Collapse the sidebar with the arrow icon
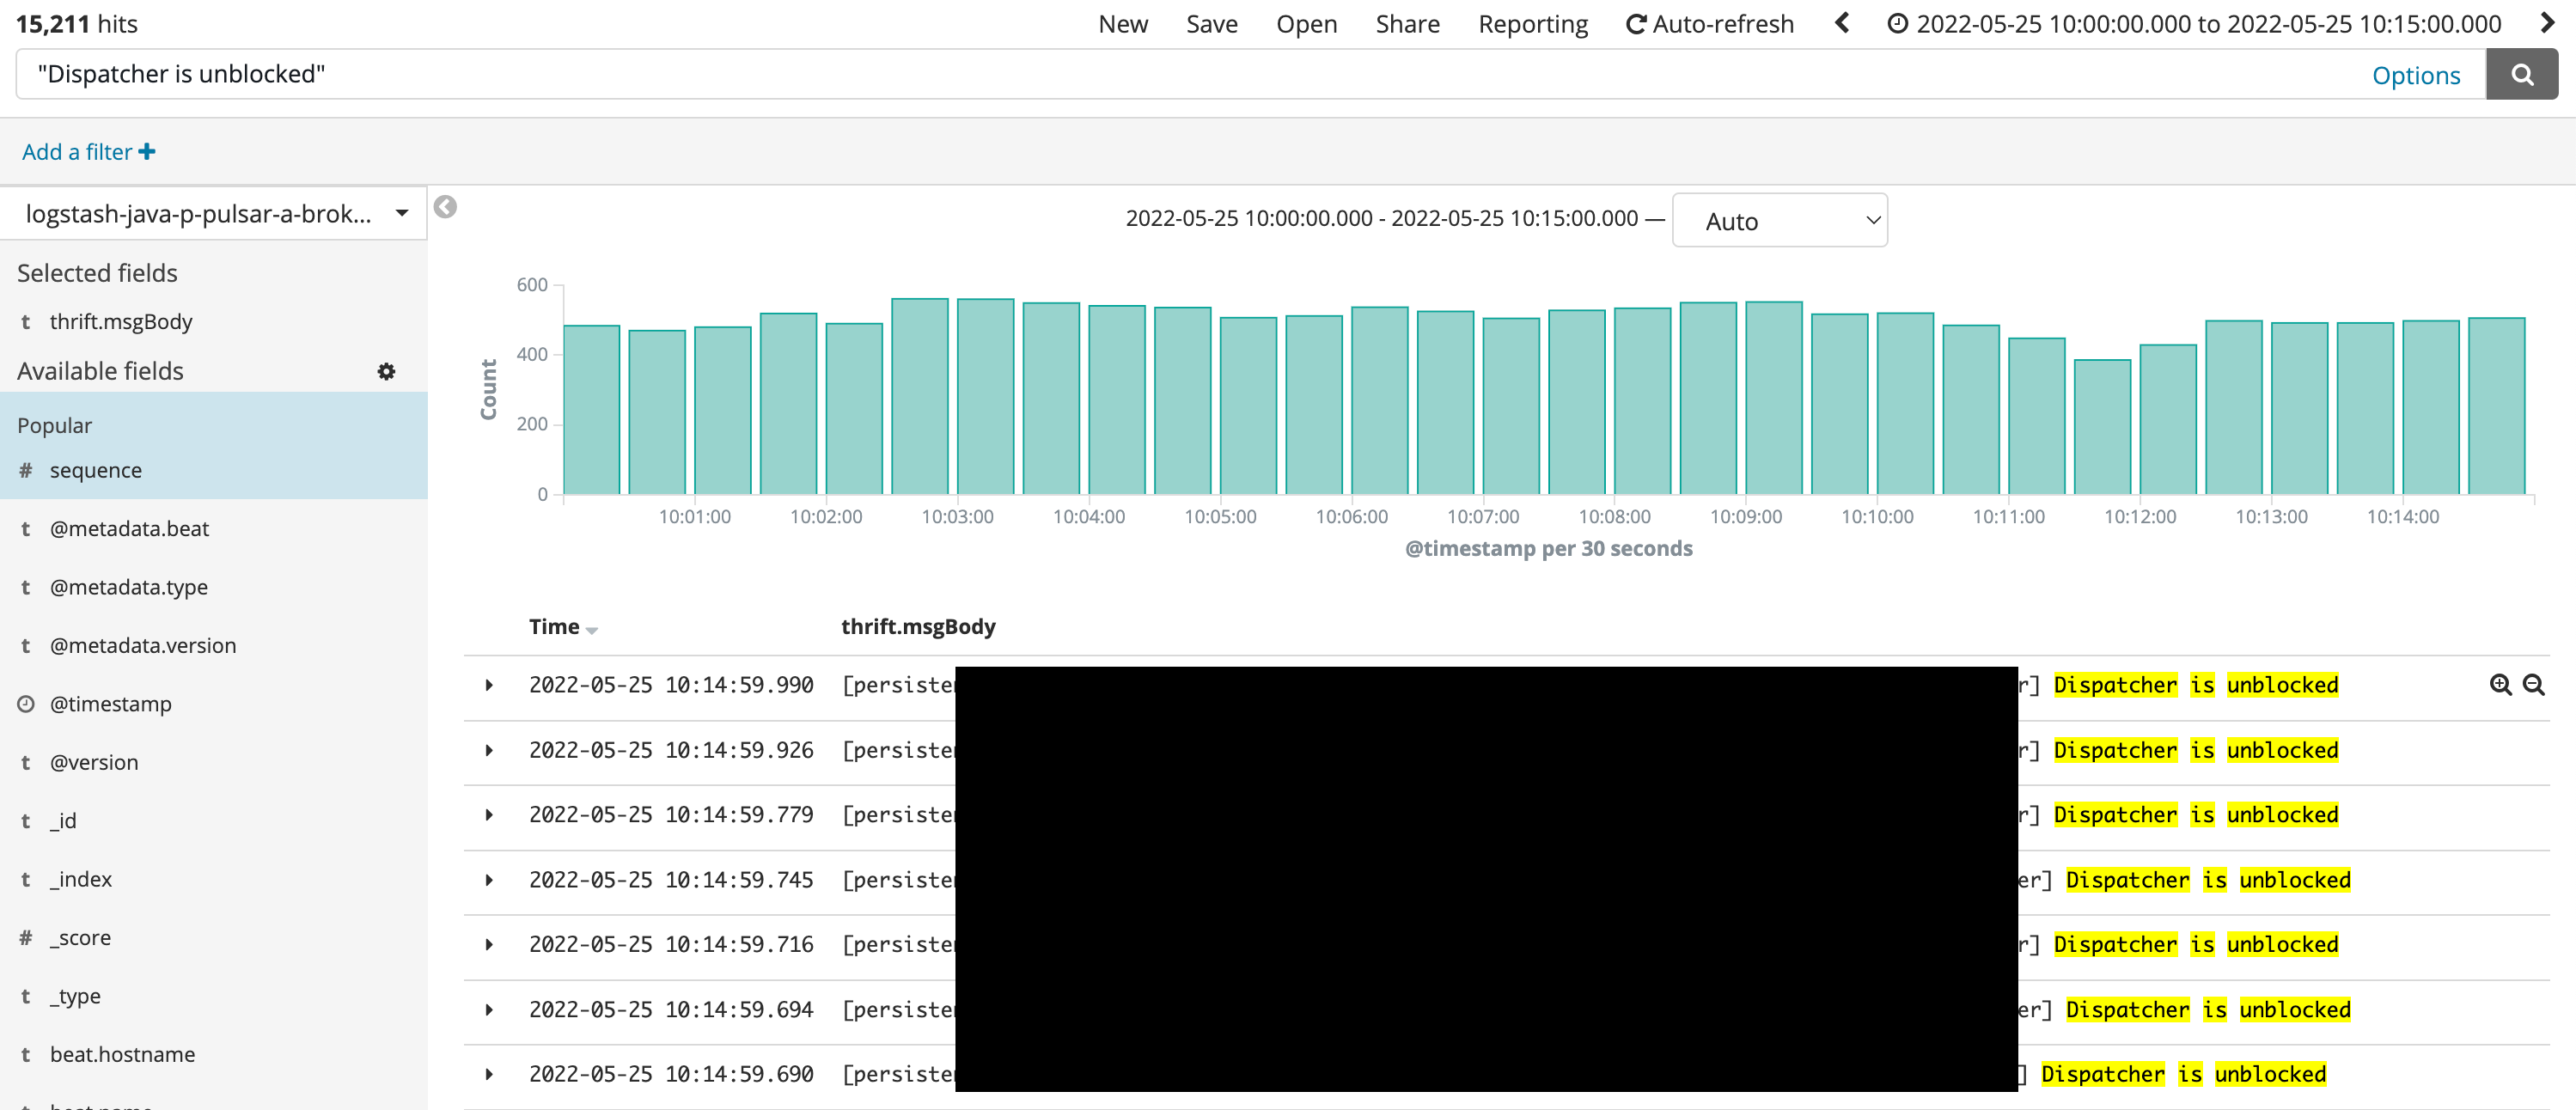Image resolution: width=2576 pixels, height=1110 pixels. [x=445, y=207]
